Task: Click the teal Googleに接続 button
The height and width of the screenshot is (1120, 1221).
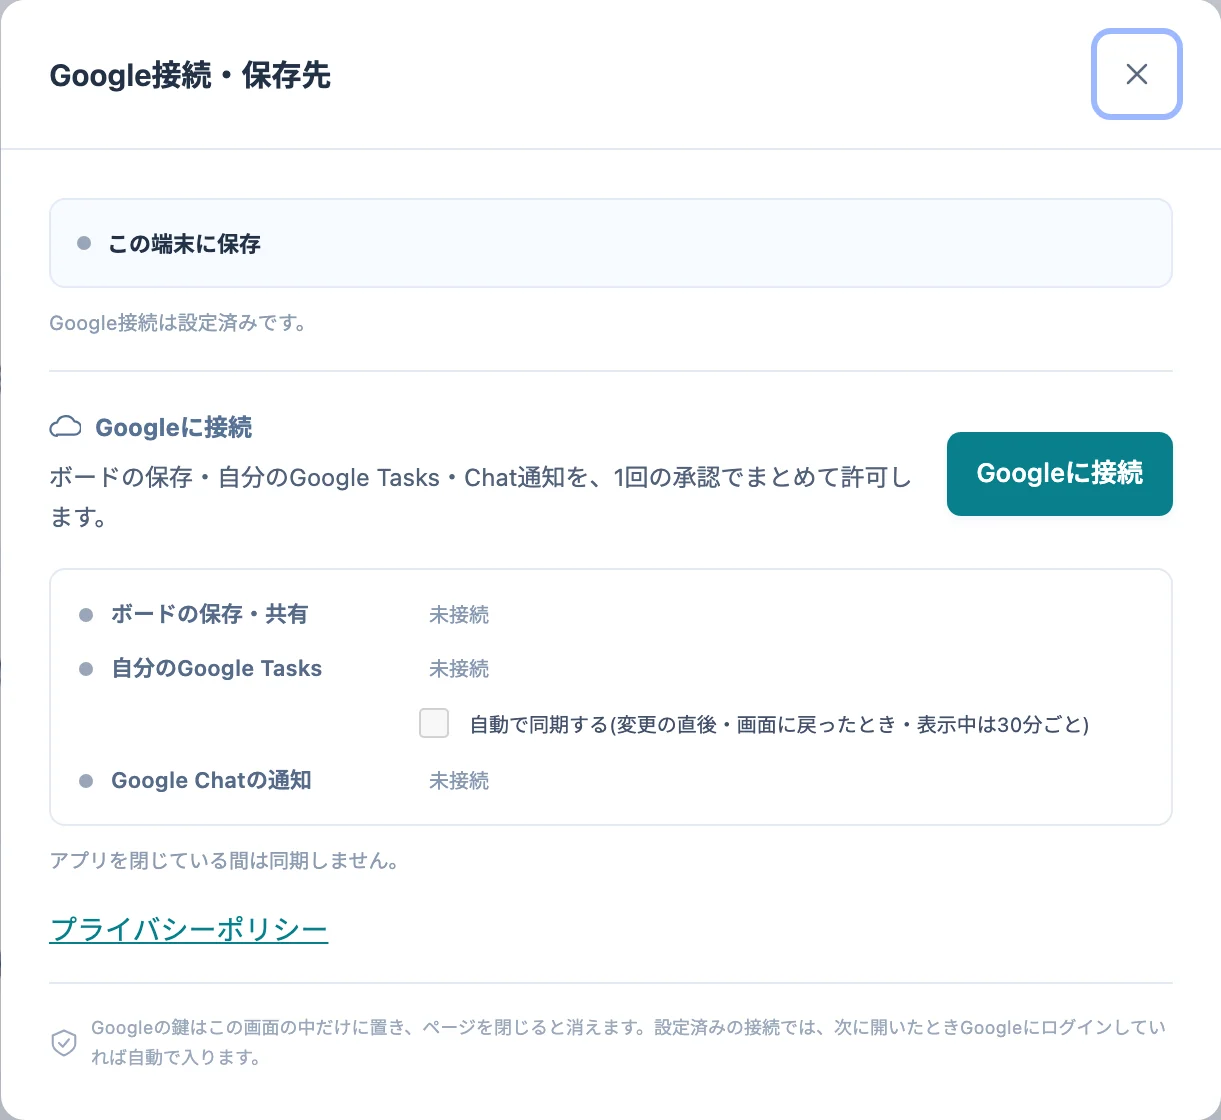Action: (x=1059, y=474)
